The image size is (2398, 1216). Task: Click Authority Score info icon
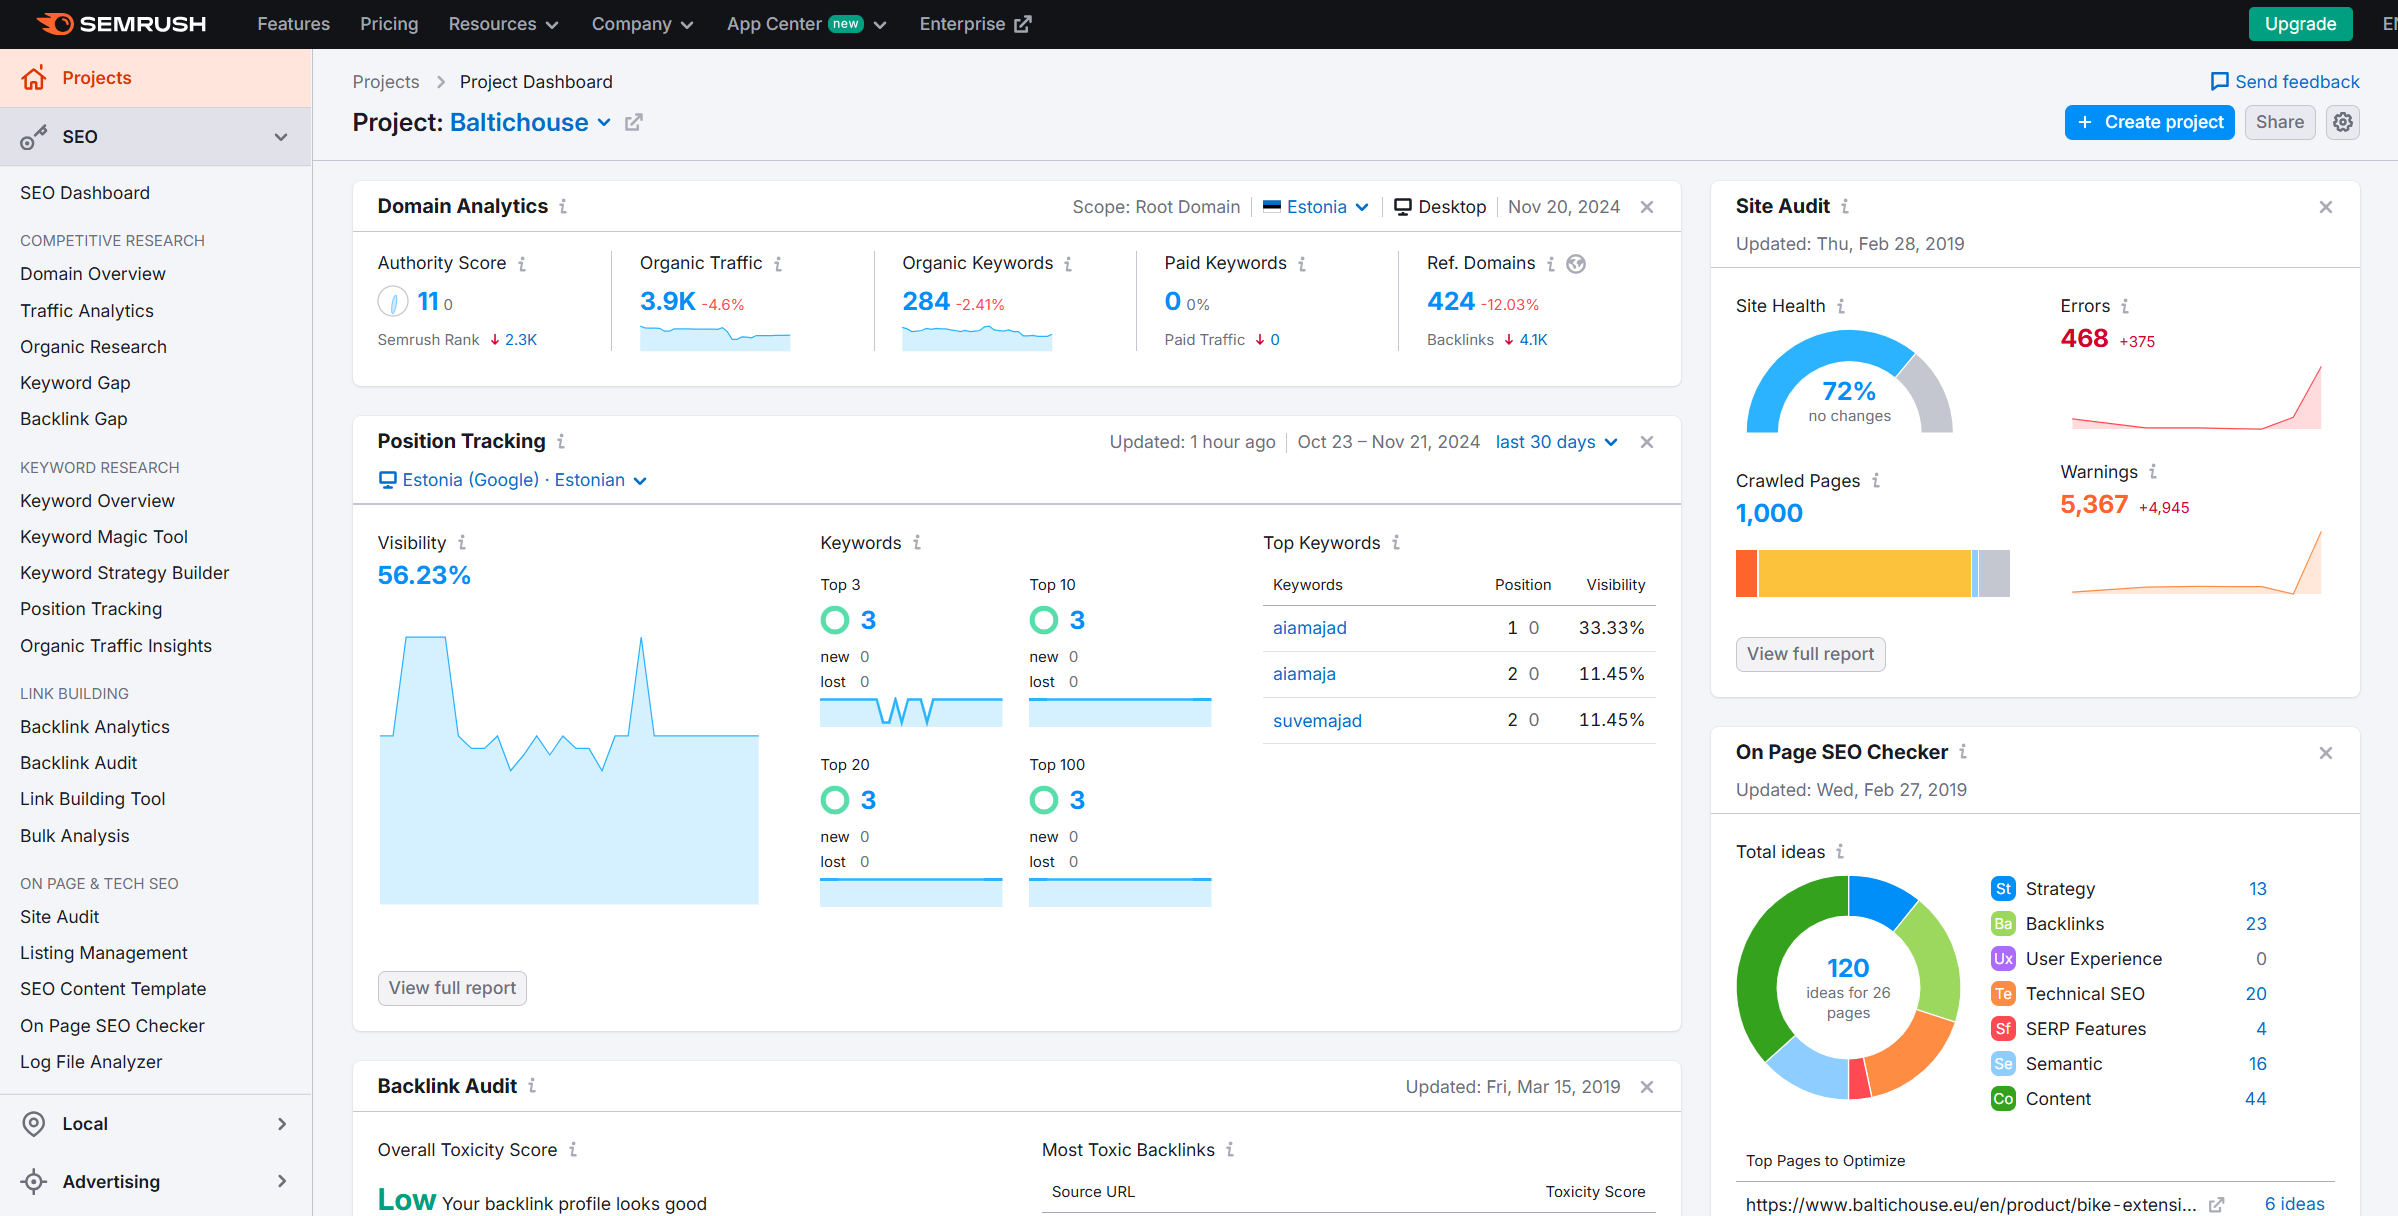pyautogui.click(x=522, y=264)
